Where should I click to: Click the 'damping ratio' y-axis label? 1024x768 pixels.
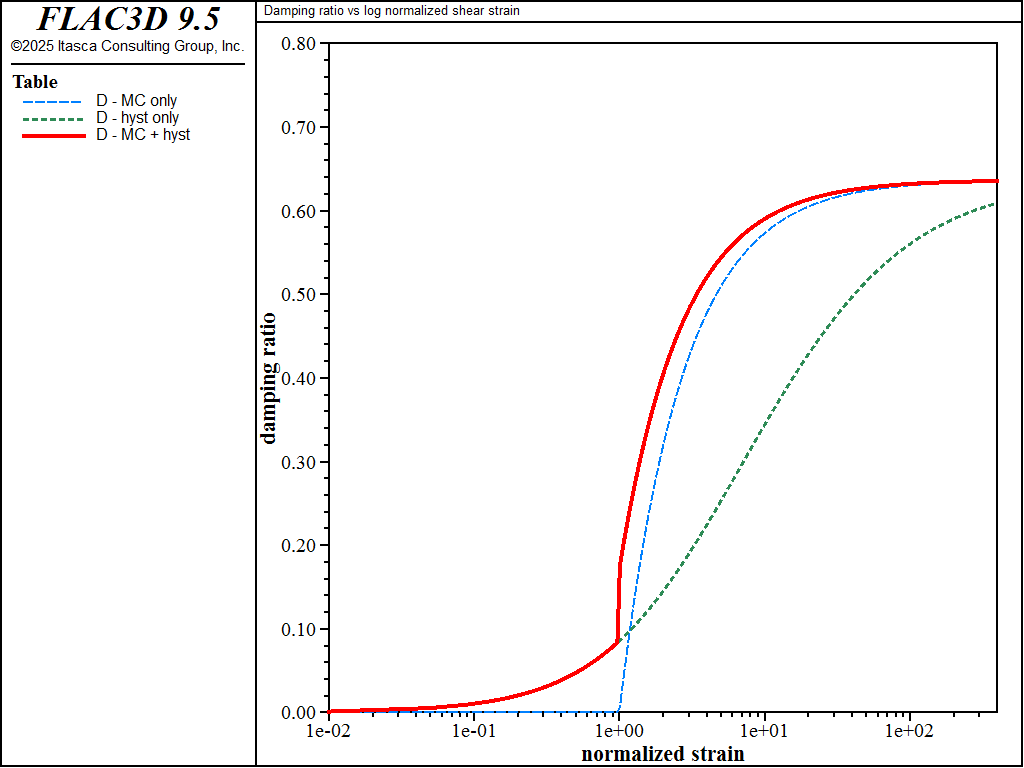coord(268,379)
